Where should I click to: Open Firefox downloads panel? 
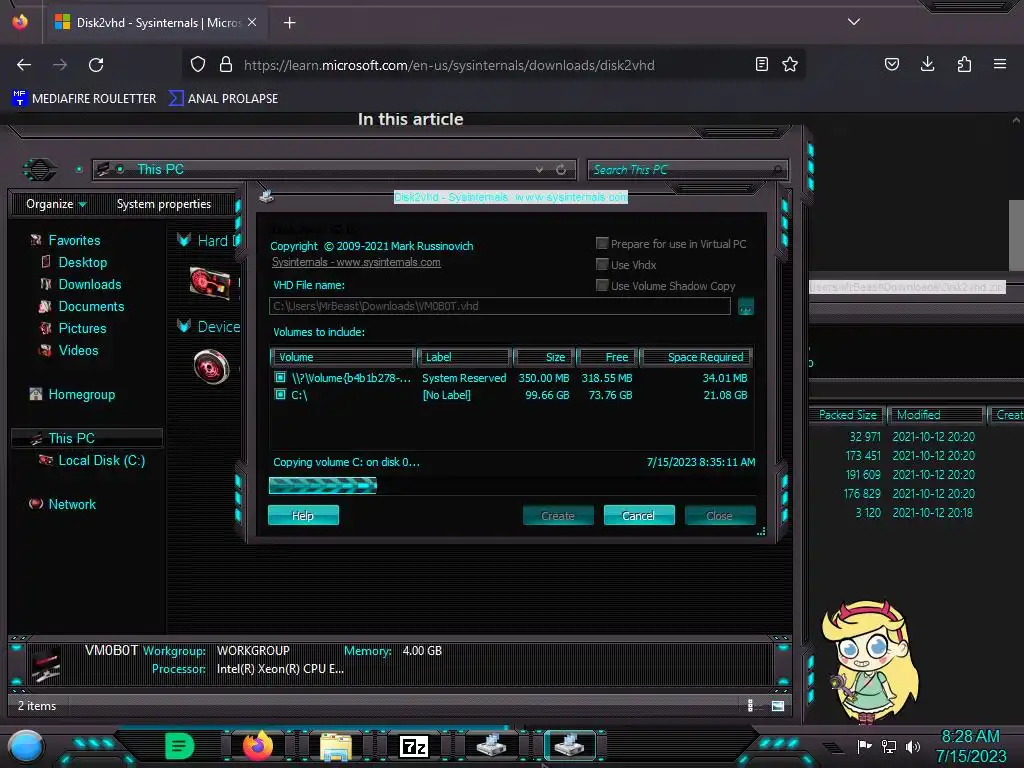click(x=927, y=65)
